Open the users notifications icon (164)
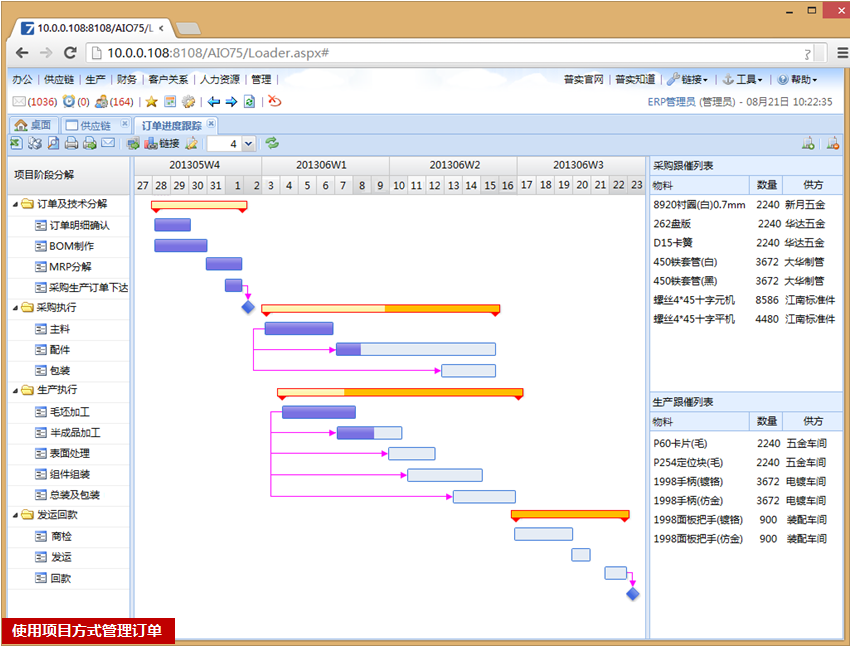 (101, 102)
